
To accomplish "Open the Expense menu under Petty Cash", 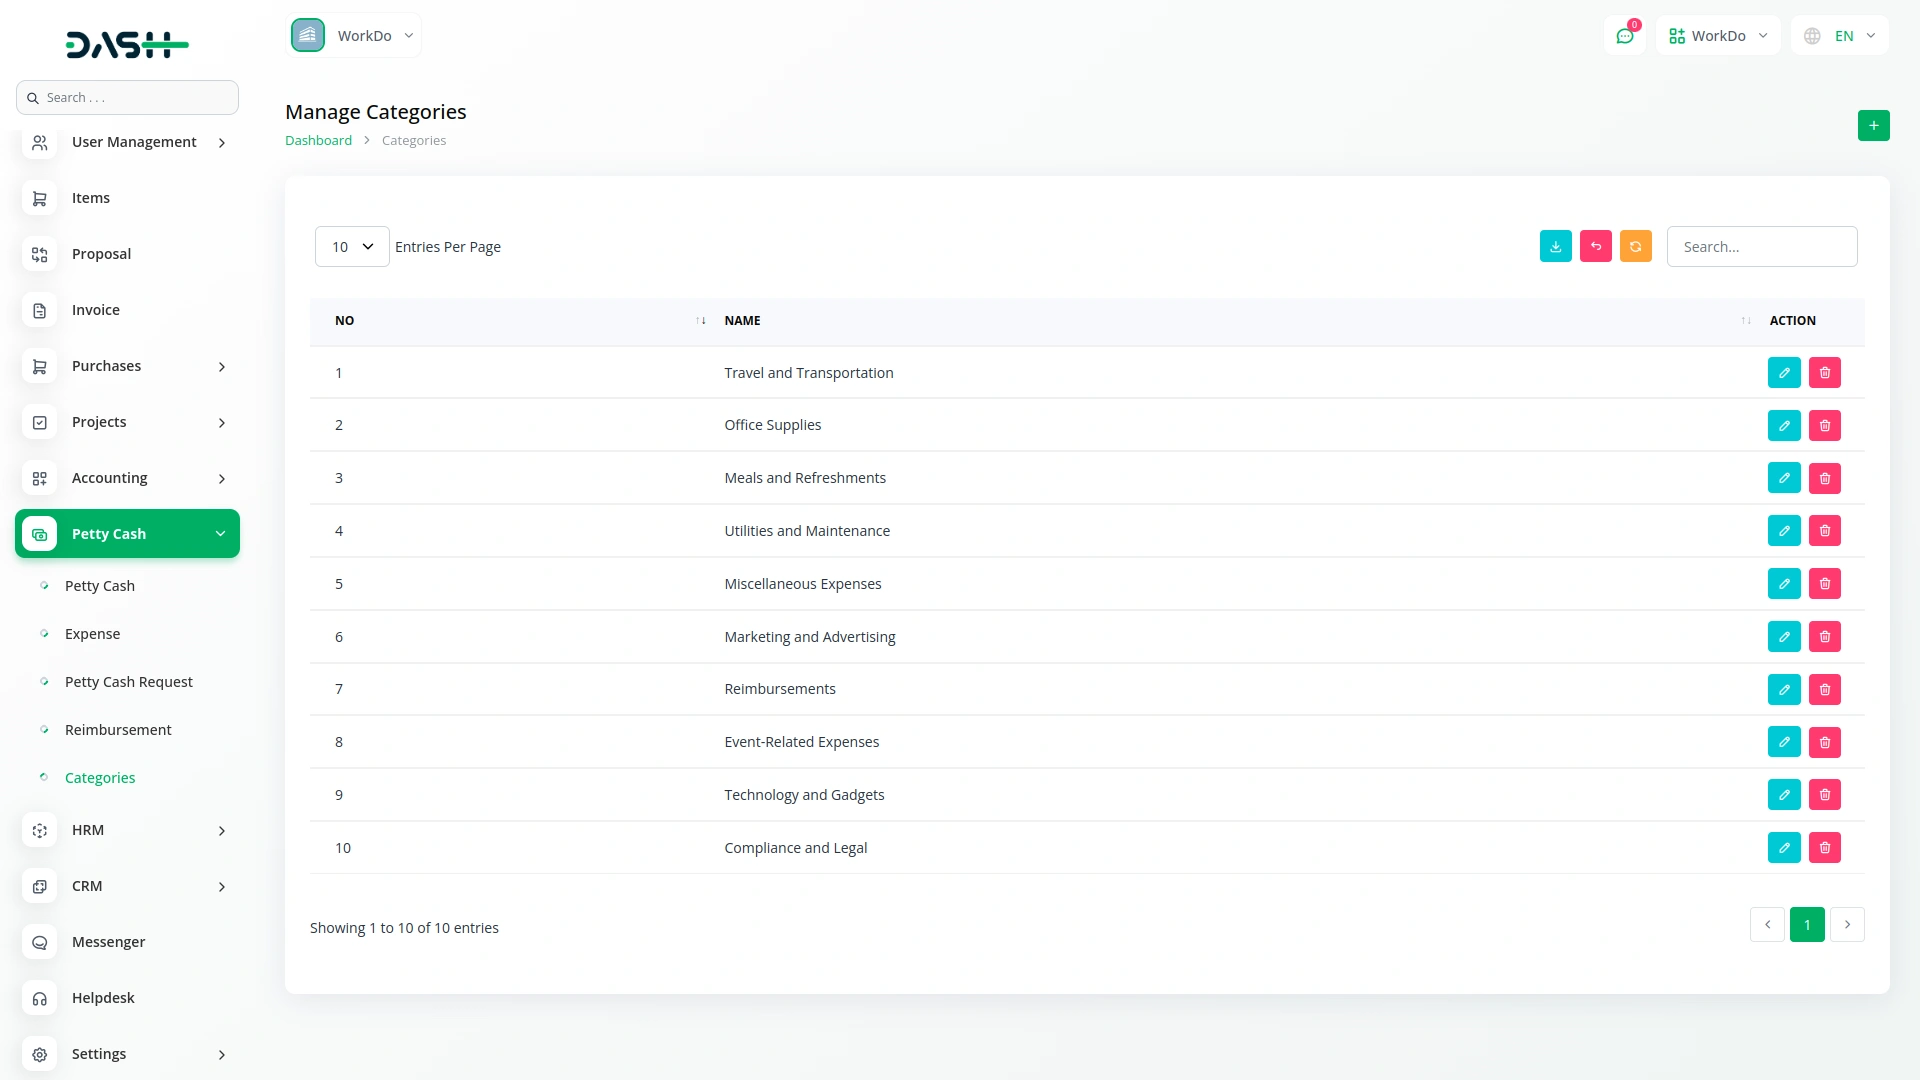I will [x=92, y=633].
